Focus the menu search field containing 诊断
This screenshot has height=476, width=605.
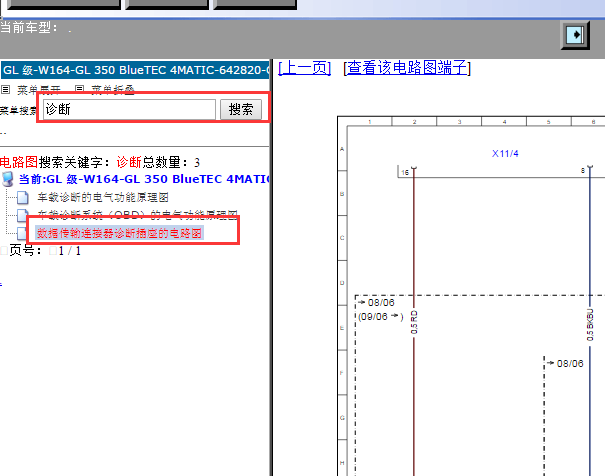(x=129, y=110)
